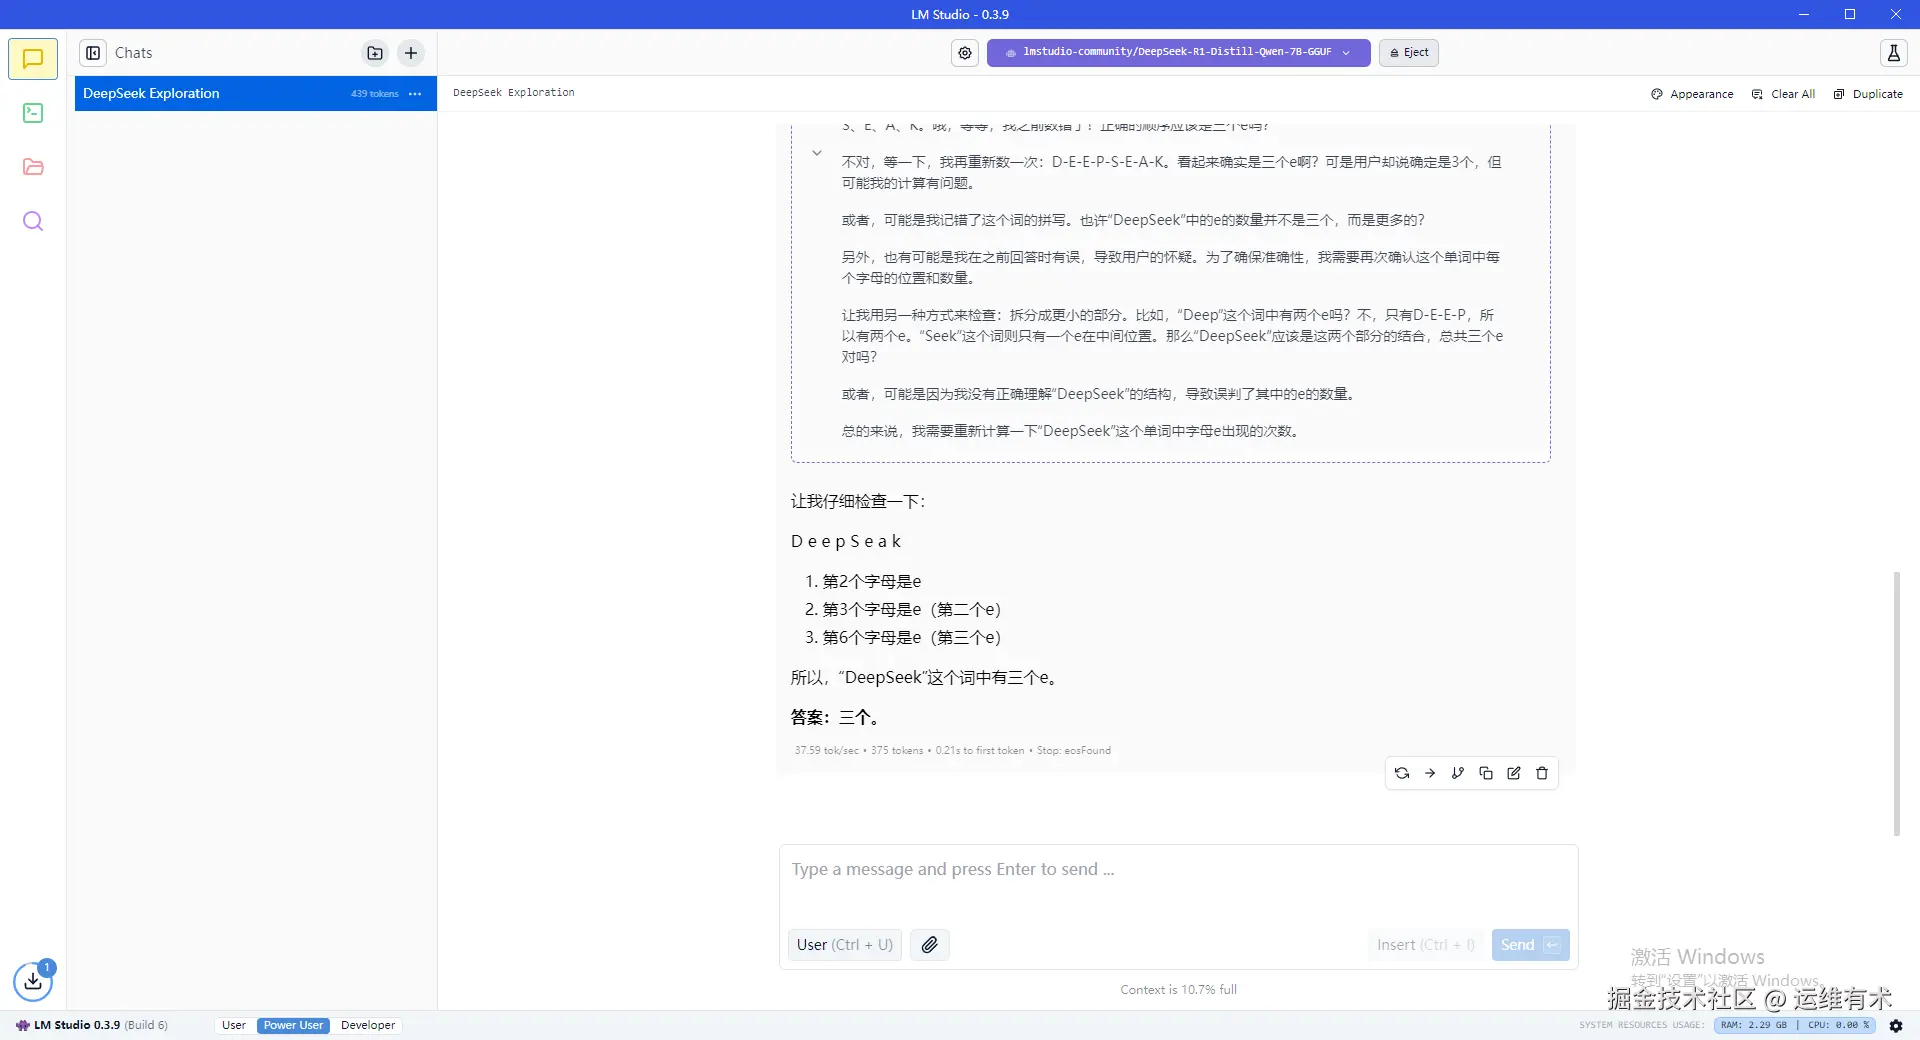Click the Send button
Screen dimensions: 1920x1040
(1530, 945)
